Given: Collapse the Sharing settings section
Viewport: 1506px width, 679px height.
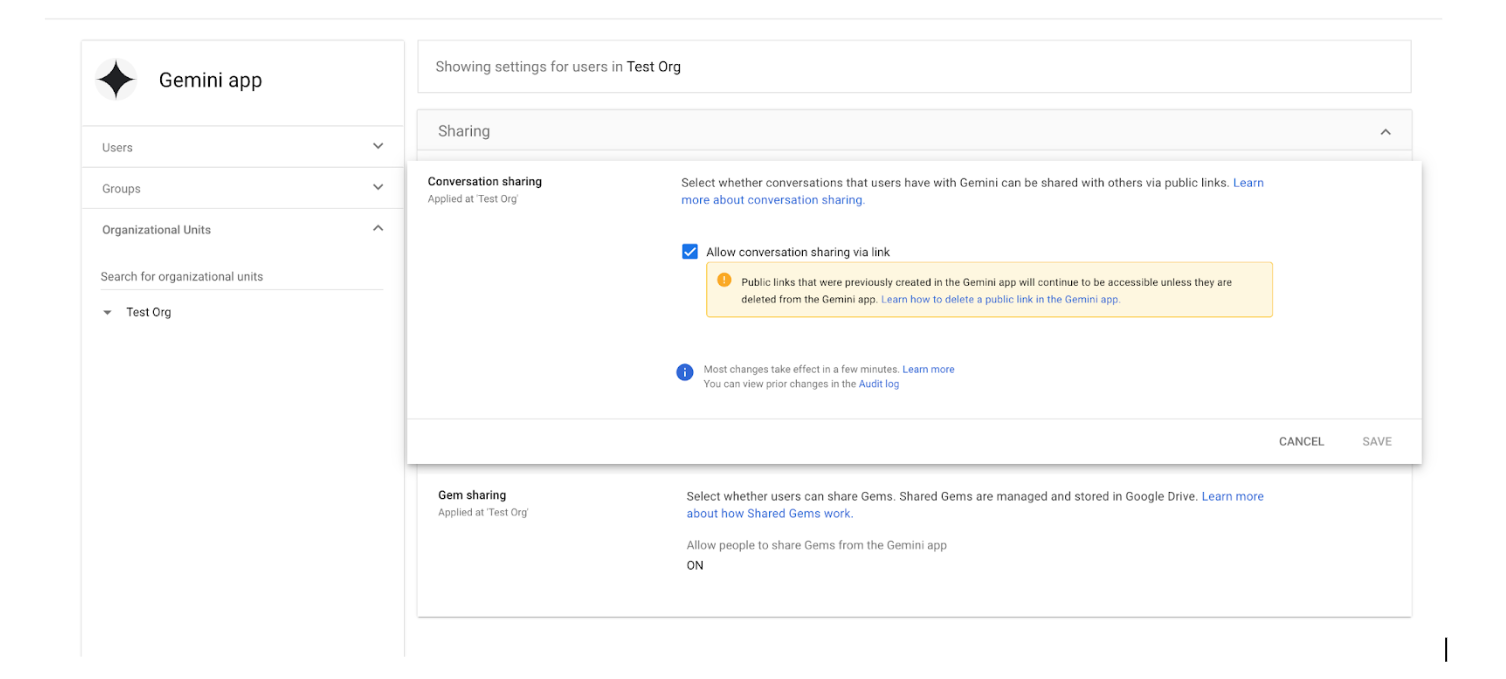Looking at the screenshot, I should click(x=1386, y=130).
